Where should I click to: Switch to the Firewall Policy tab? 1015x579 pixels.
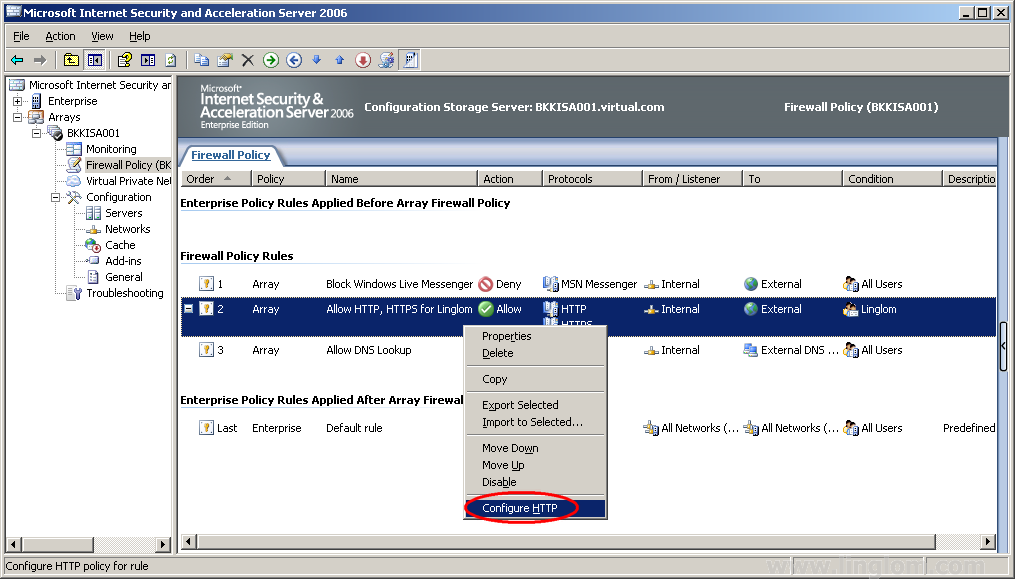(x=230, y=155)
